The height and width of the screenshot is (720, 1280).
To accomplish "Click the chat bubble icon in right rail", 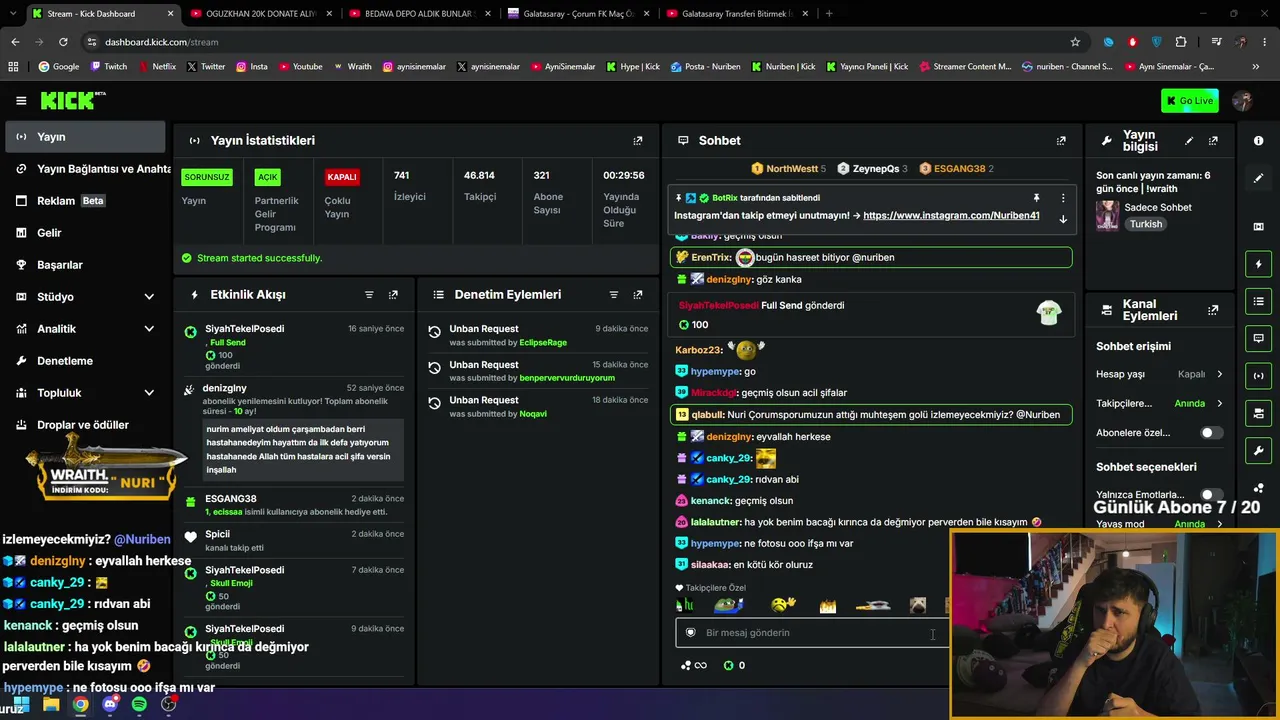I will [x=1258, y=339].
